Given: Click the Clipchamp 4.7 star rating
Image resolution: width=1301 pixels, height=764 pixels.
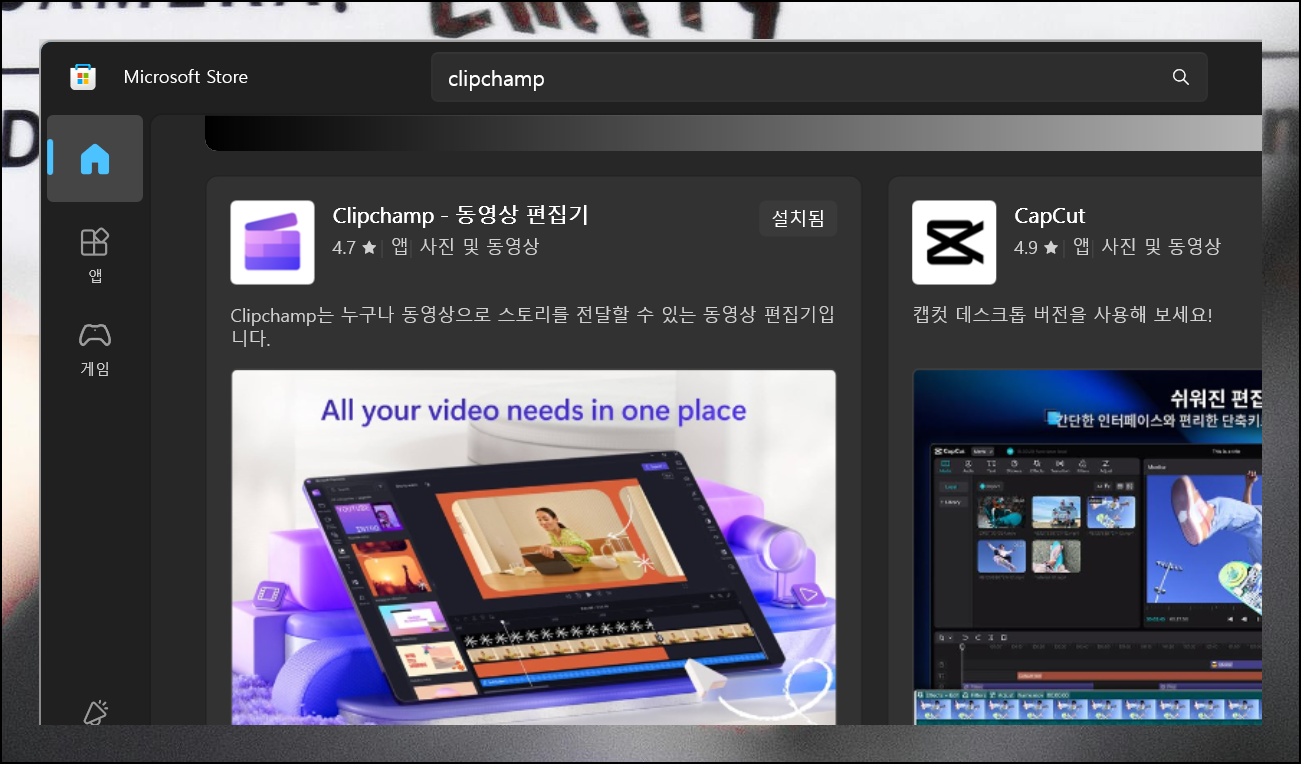Looking at the screenshot, I should [x=354, y=247].
